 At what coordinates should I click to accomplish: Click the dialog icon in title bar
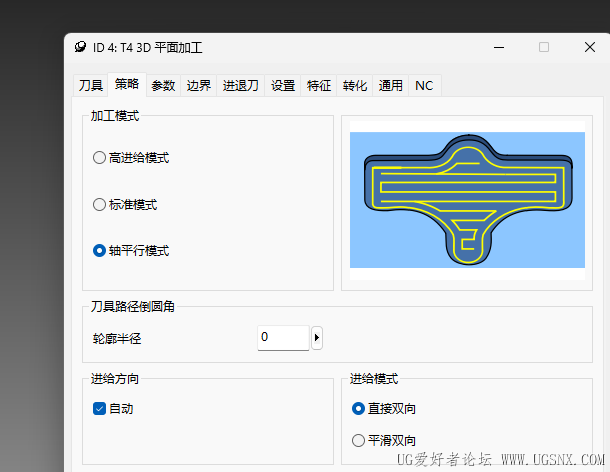click(80, 47)
